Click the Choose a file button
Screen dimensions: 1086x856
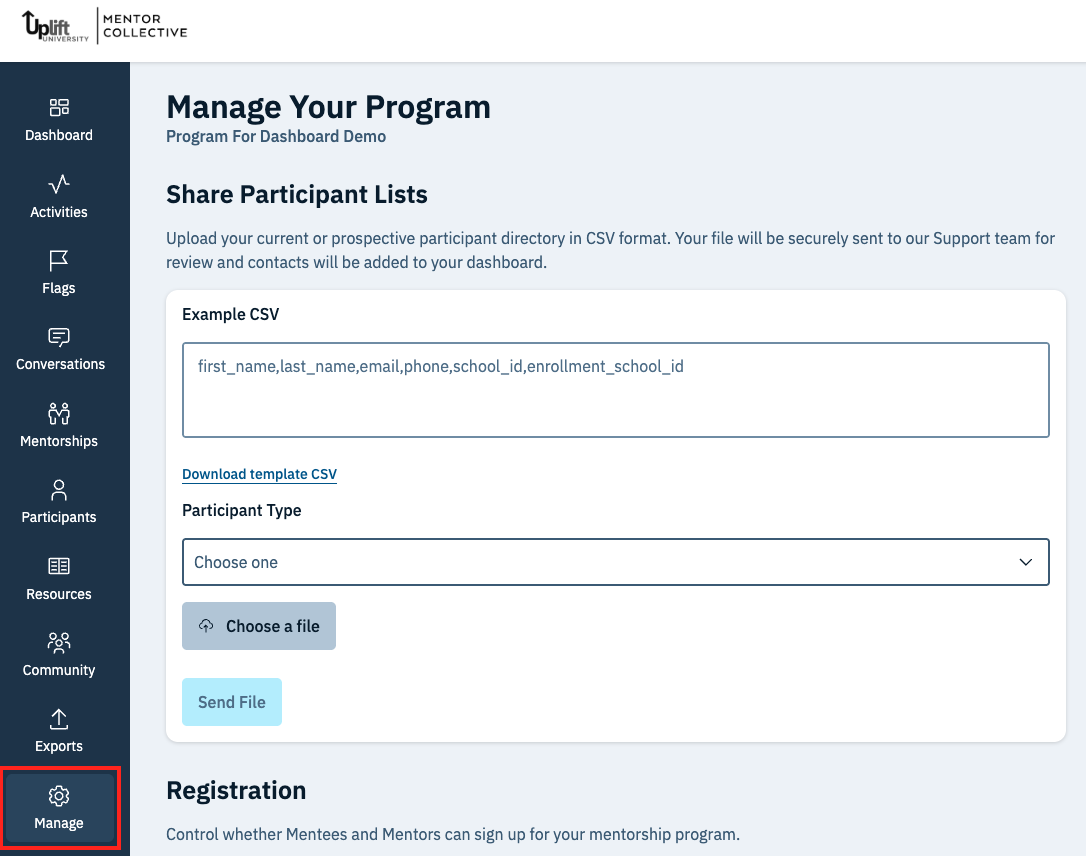(x=259, y=626)
